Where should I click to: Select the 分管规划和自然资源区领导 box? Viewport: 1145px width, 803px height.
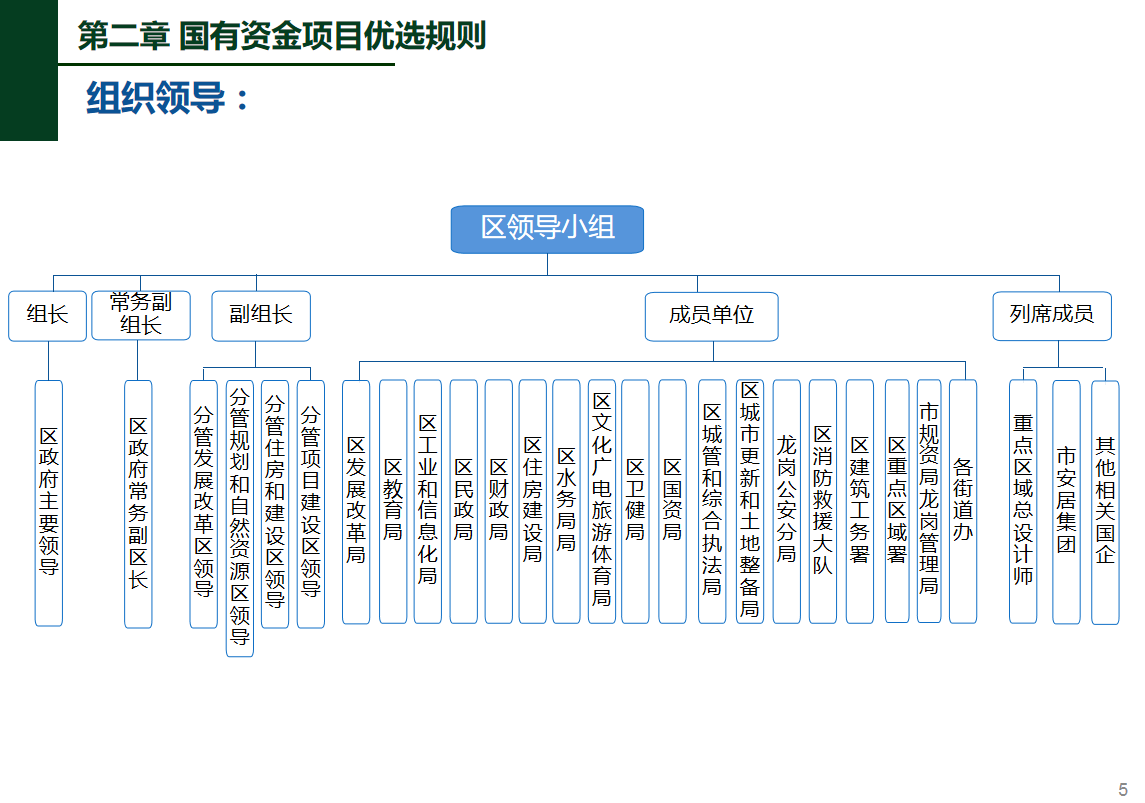click(x=240, y=517)
